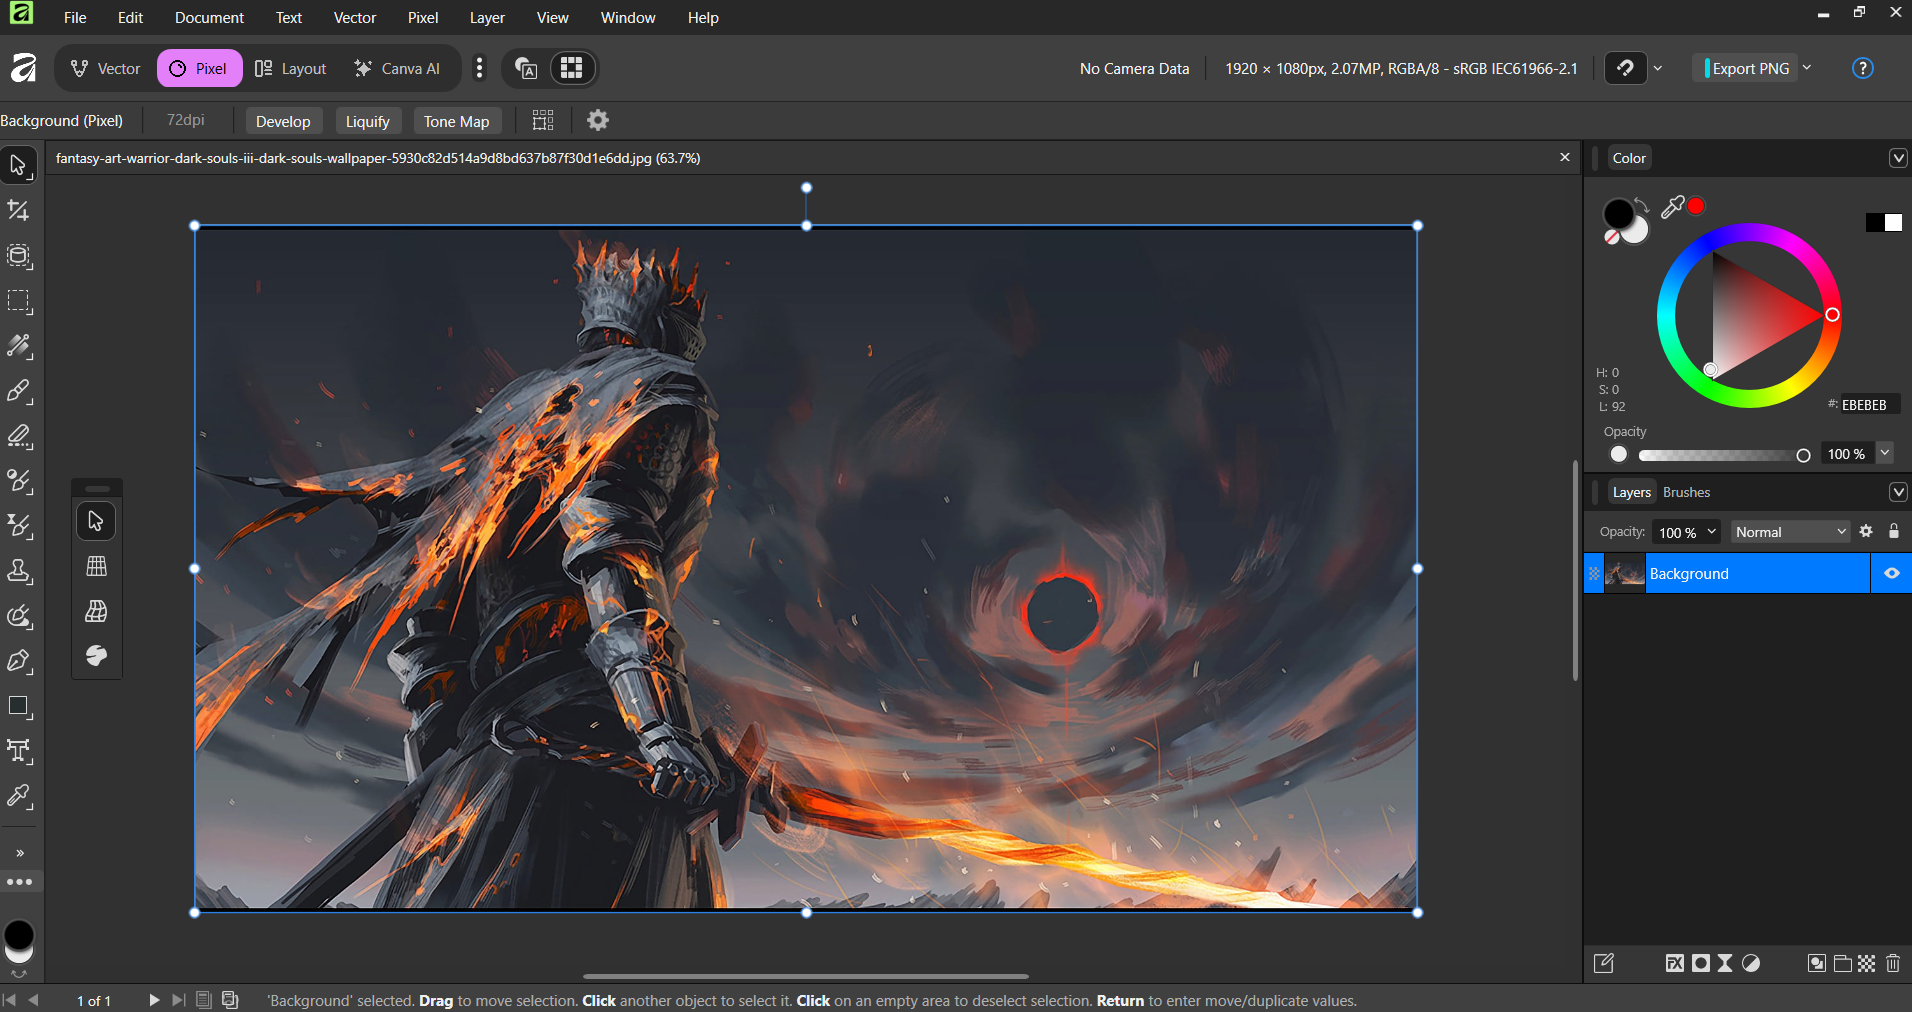Open the color Opacity percentage dropdown arrow
Screen dimensions: 1912x1012
(x=1885, y=453)
